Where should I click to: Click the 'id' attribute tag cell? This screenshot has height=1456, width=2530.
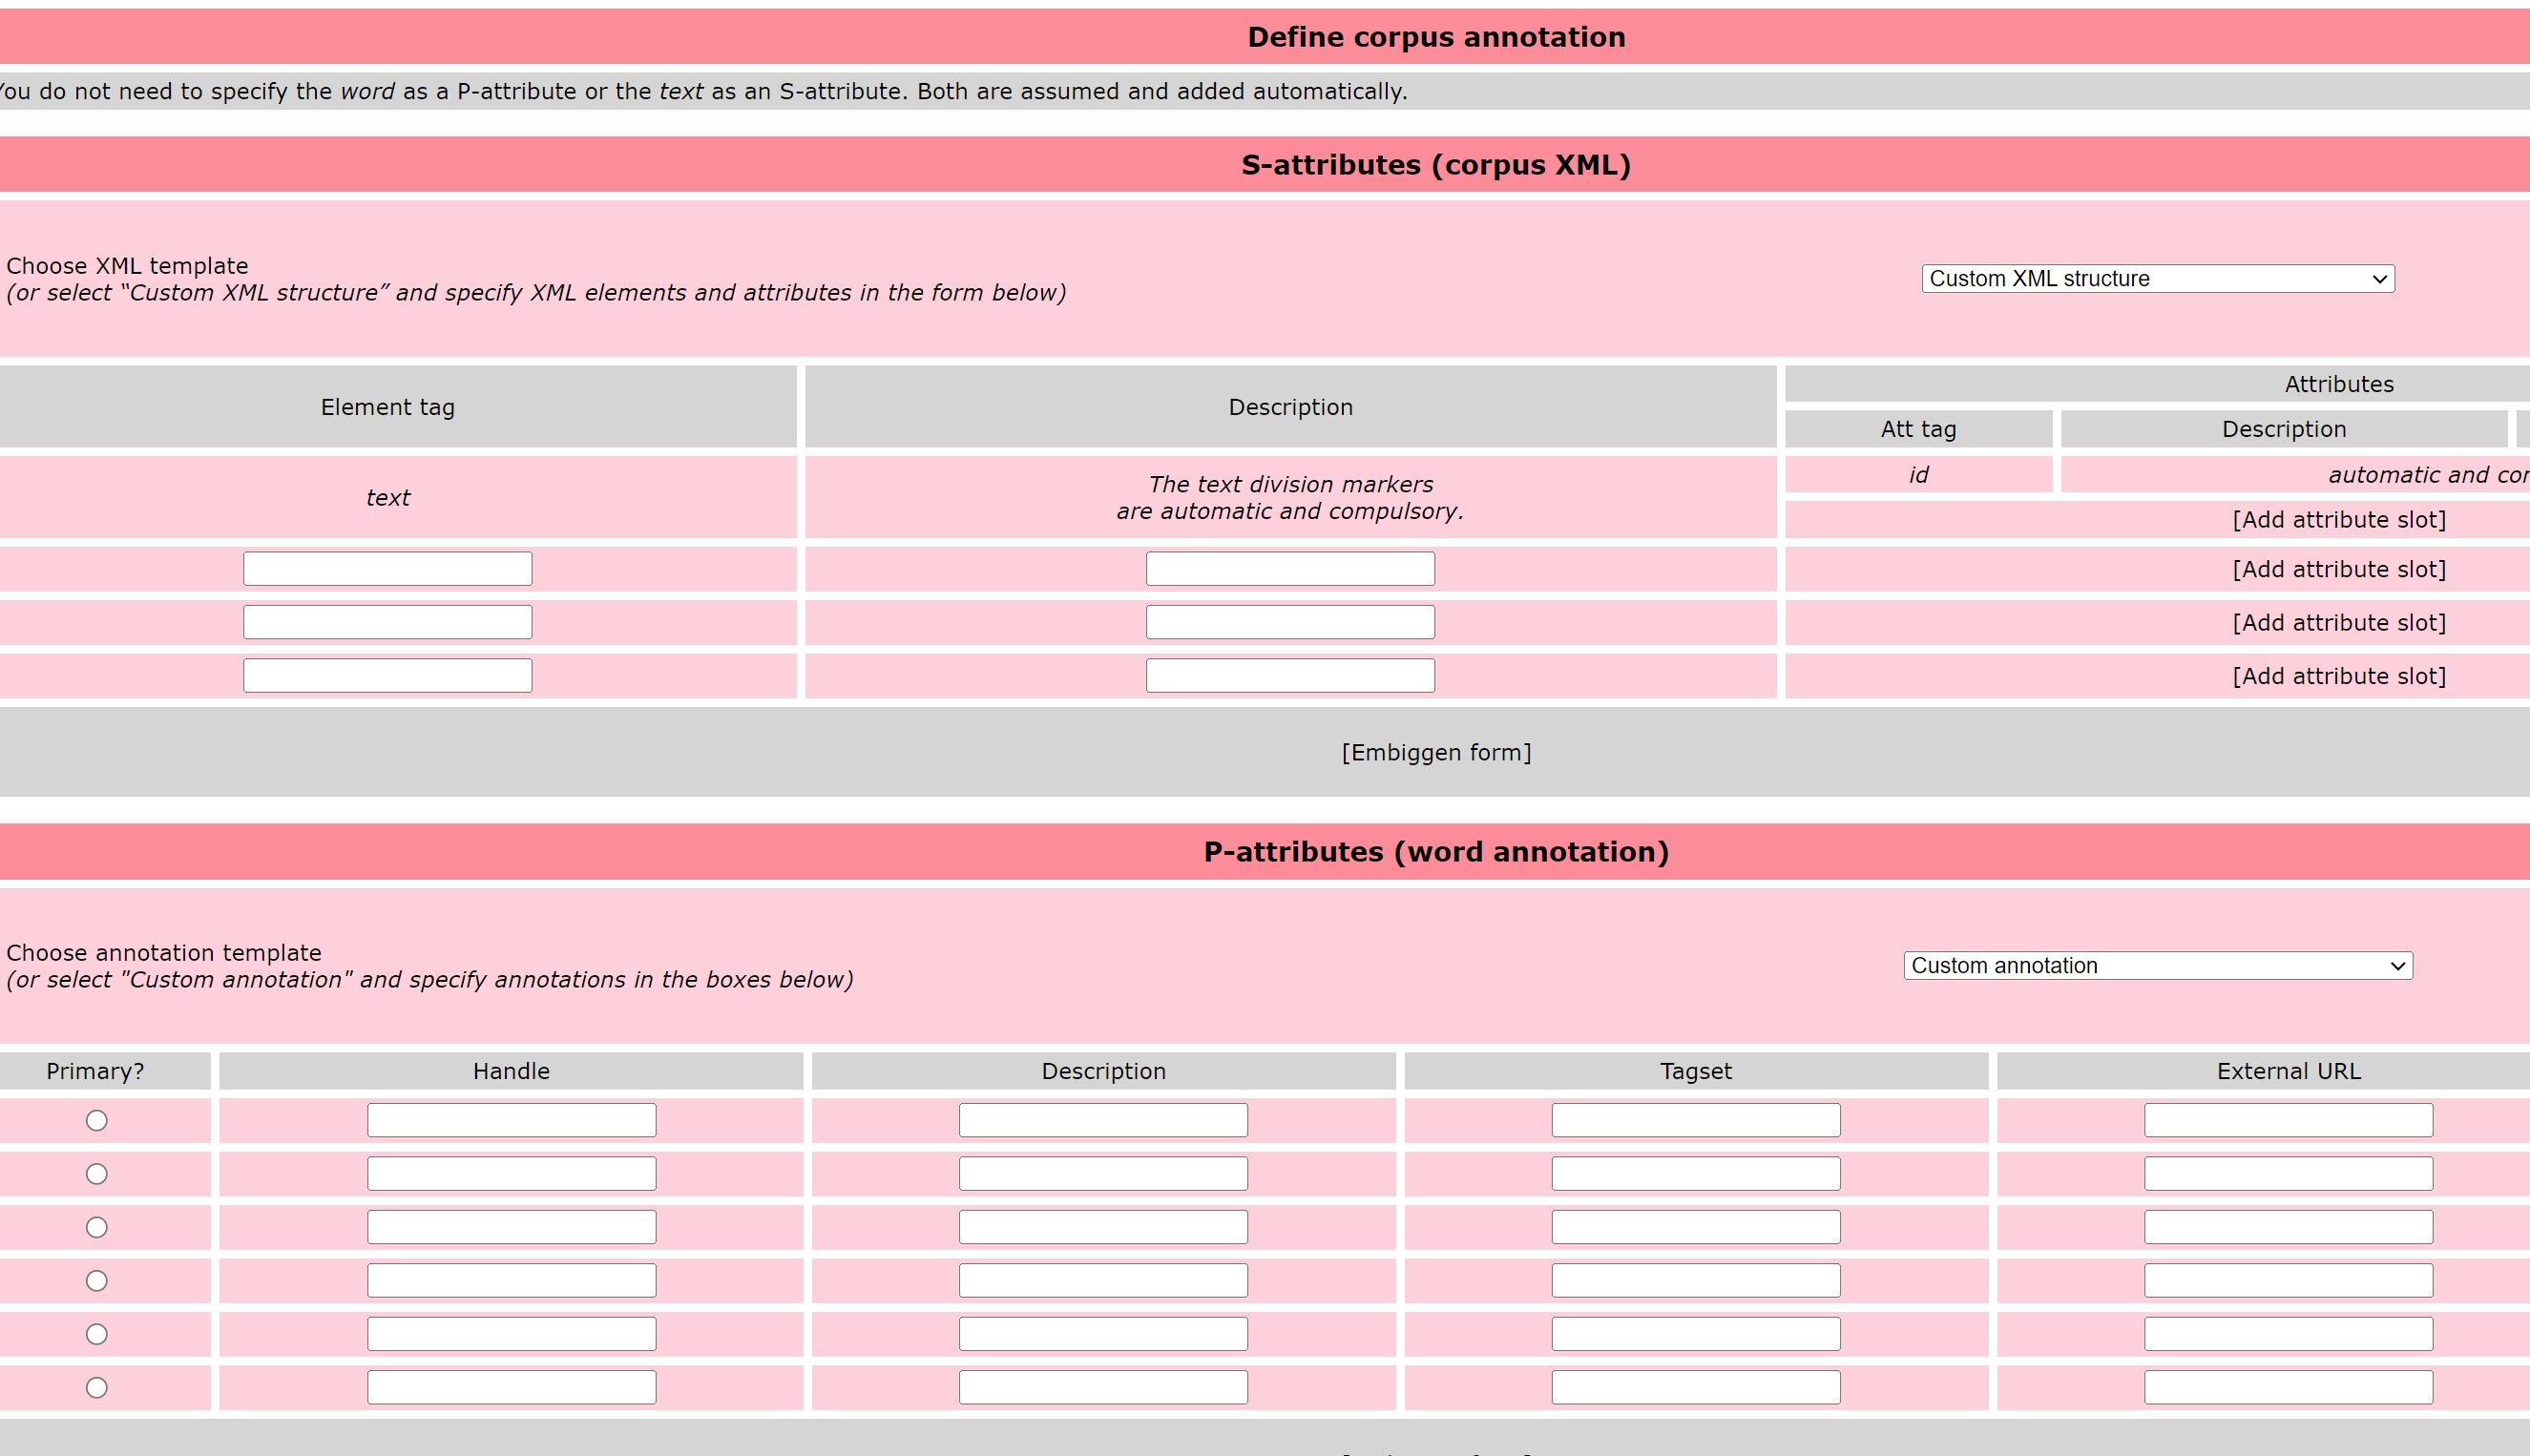(x=1918, y=475)
